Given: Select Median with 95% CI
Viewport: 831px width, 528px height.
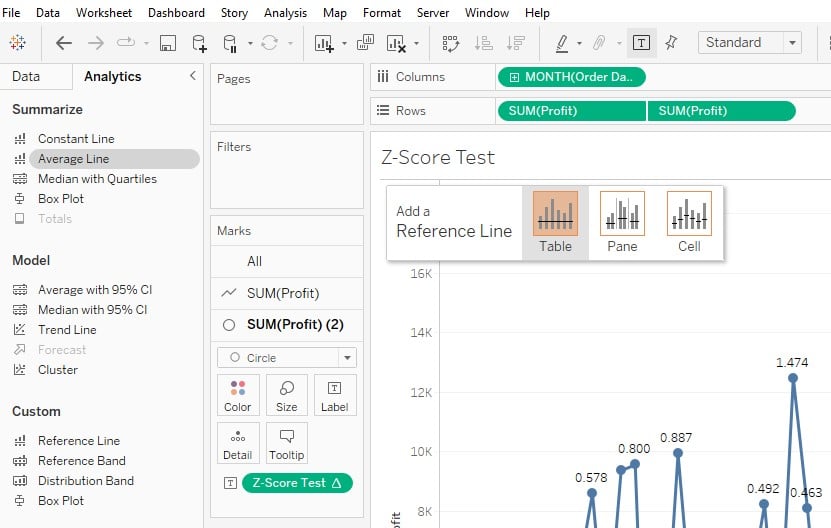Looking at the screenshot, I should coord(93,310).
